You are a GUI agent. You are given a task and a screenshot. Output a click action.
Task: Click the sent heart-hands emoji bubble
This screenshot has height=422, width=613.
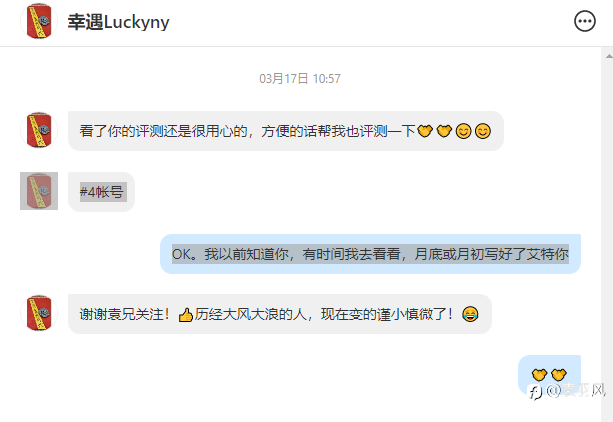tap(549, 374)
